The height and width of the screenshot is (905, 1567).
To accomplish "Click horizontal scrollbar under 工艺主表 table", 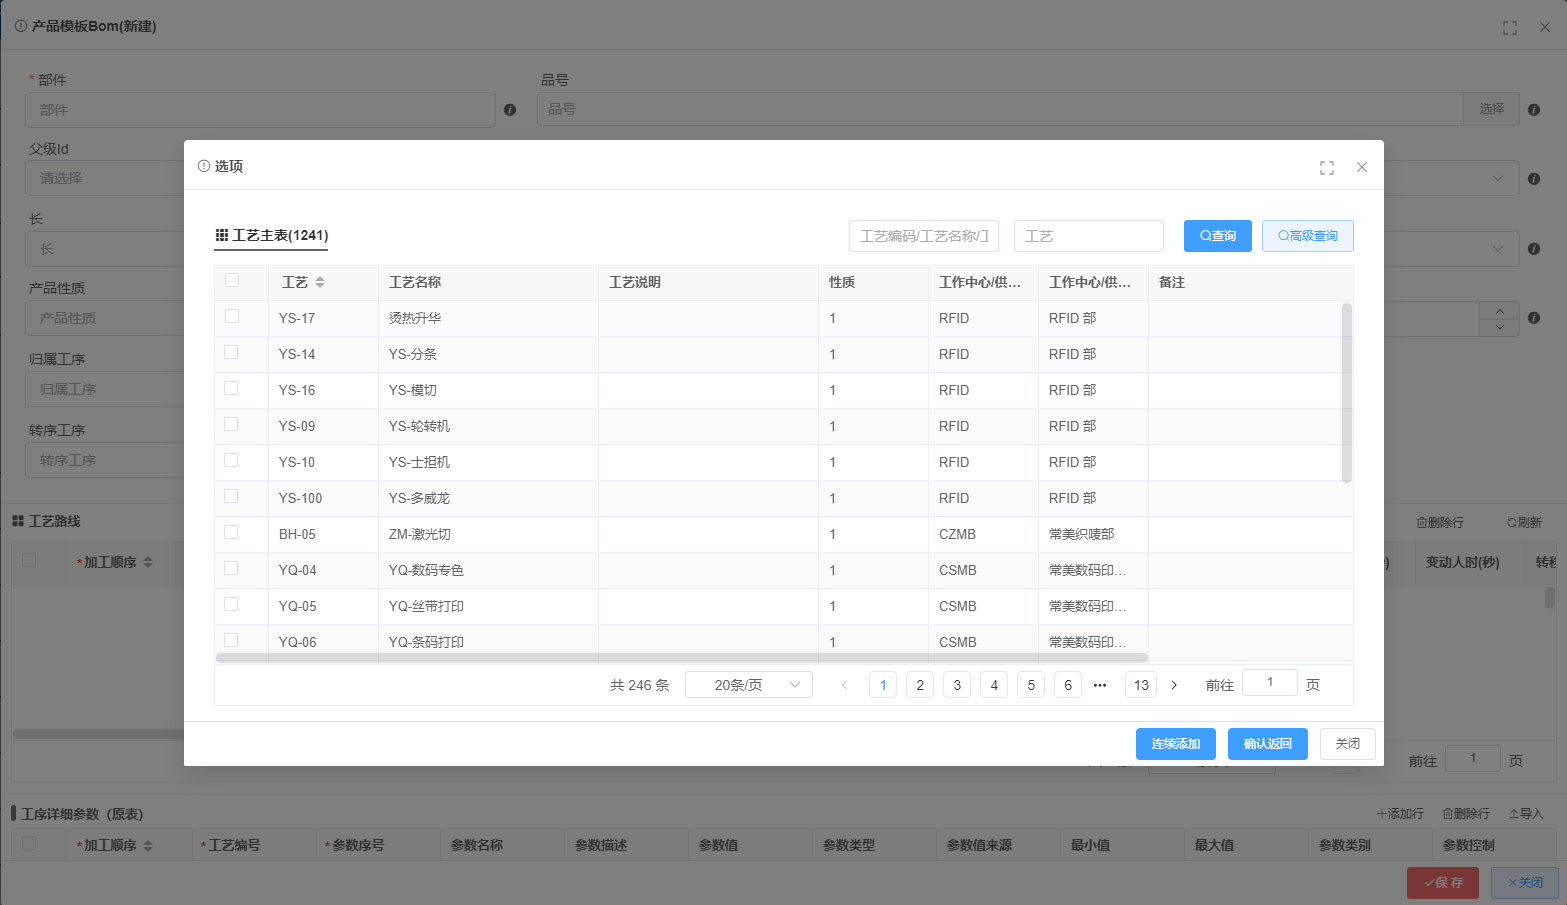I will (x=682, y=658).
